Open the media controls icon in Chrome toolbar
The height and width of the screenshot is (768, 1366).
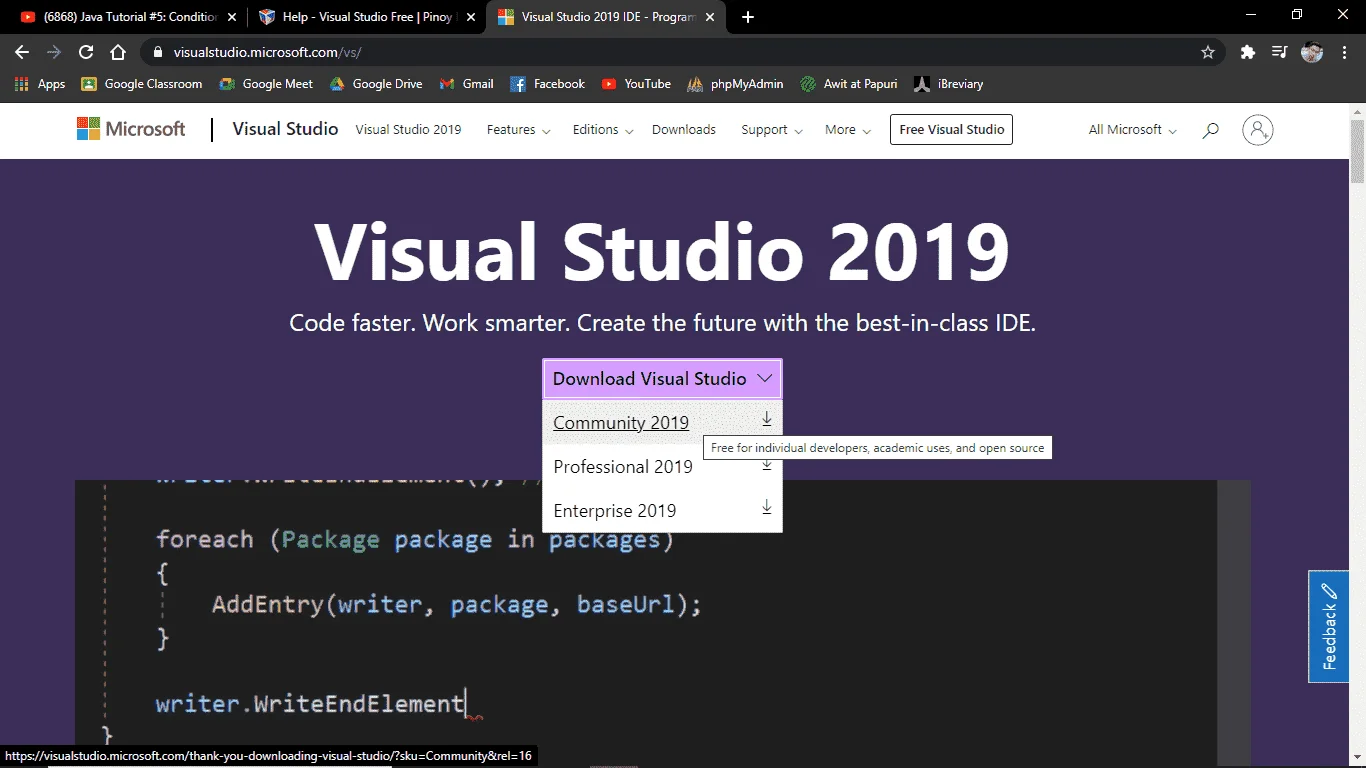1279,52
